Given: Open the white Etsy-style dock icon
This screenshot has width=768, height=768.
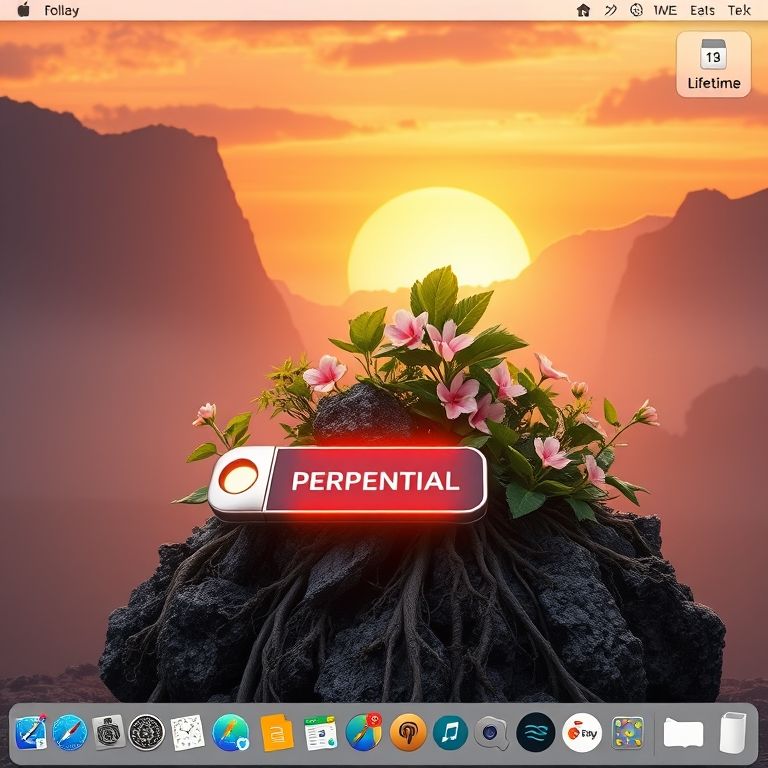Looking at the screenshot, I should point(581,733).
